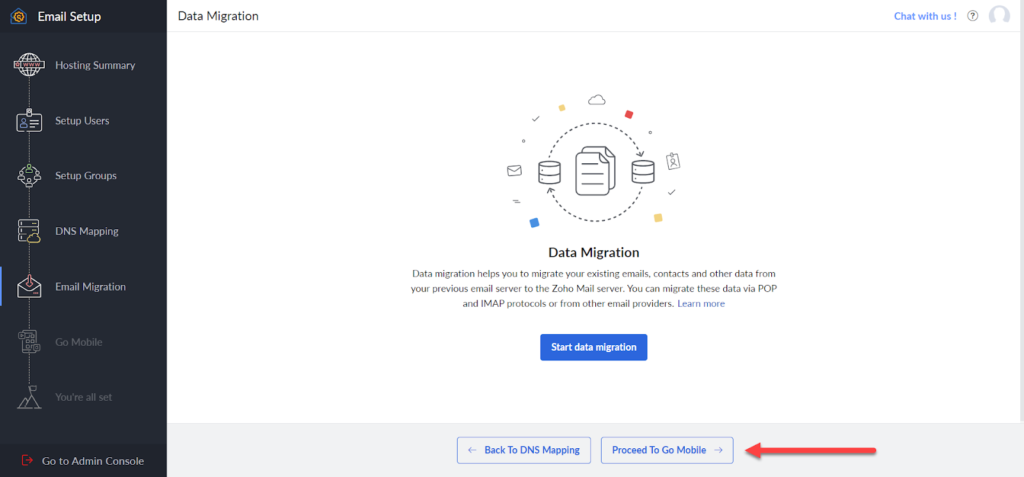The image size is (1024, 477).
Task: Select Email Migration step
Action: point(90,286)
